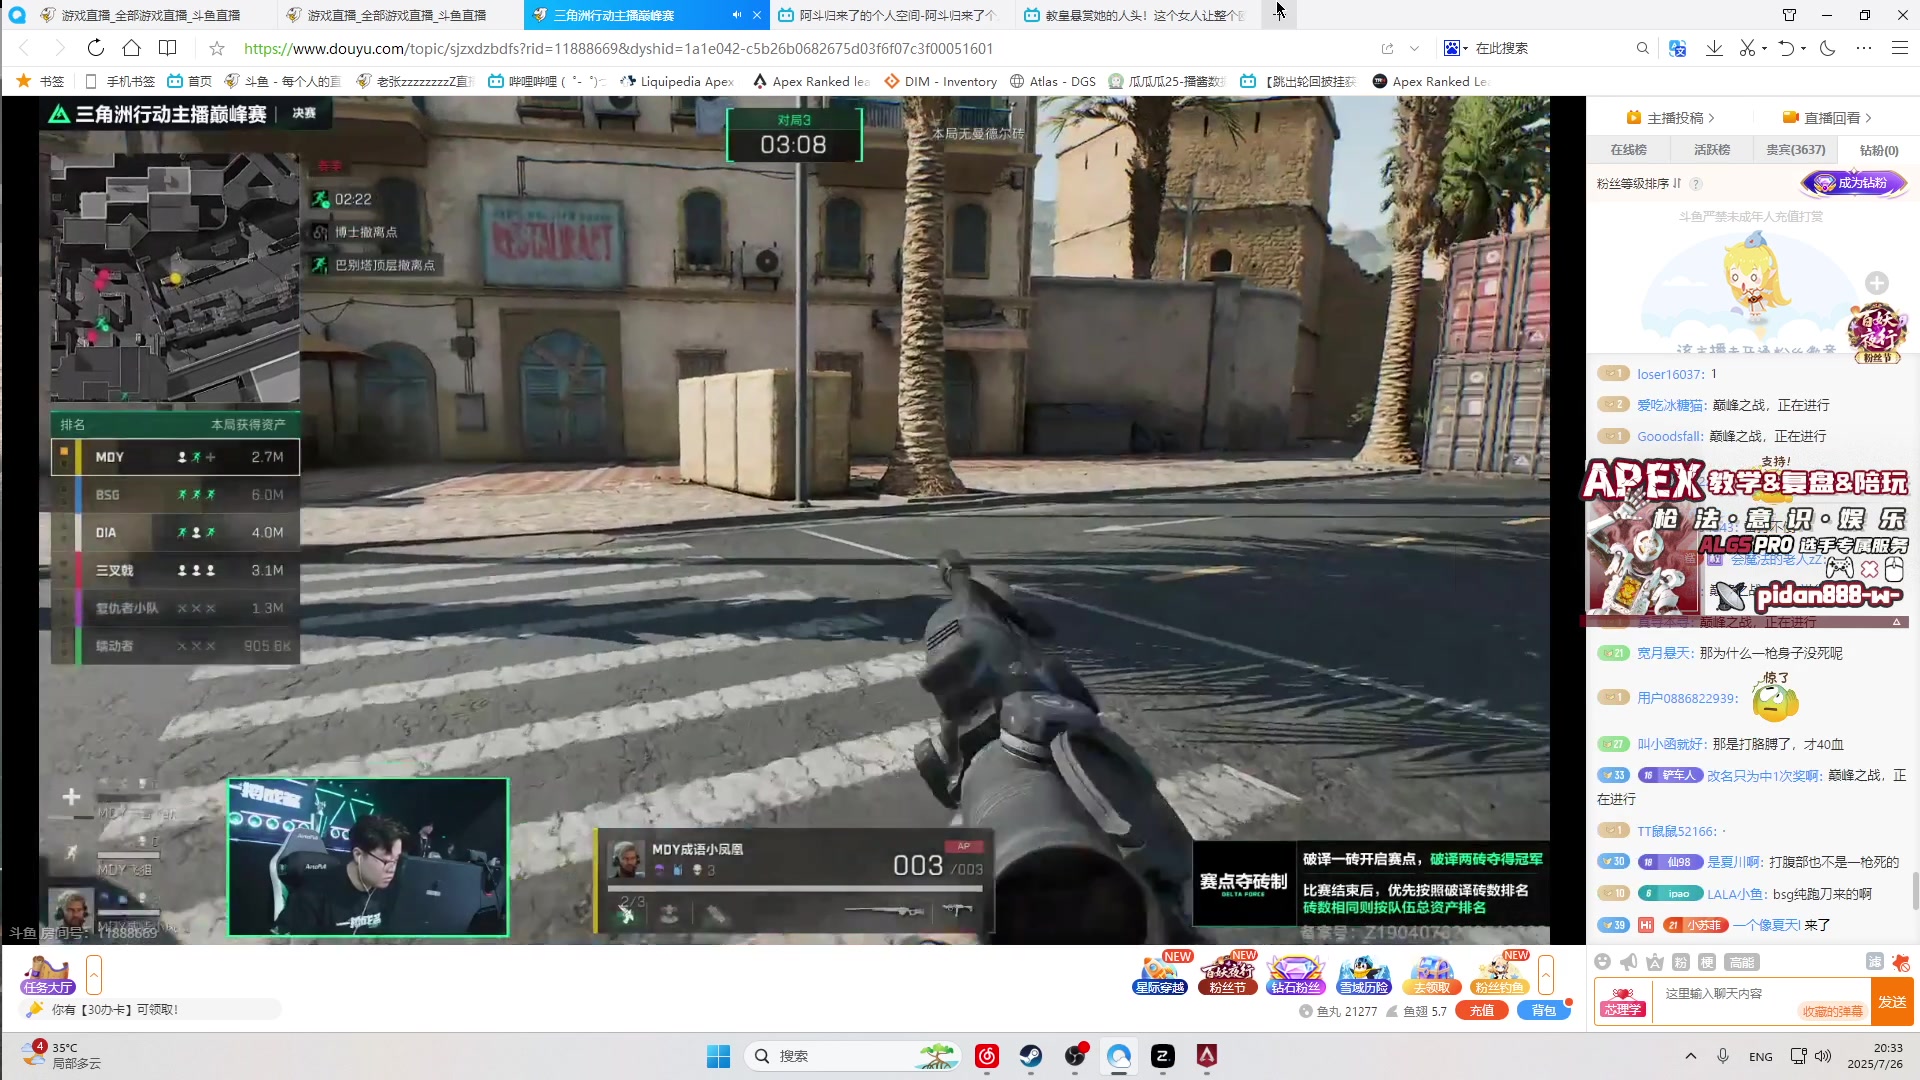Viewport: 1920px width, 1080px height.
Task: Expand the undo closed tabs dropdown arrow
Action: 1803,48
